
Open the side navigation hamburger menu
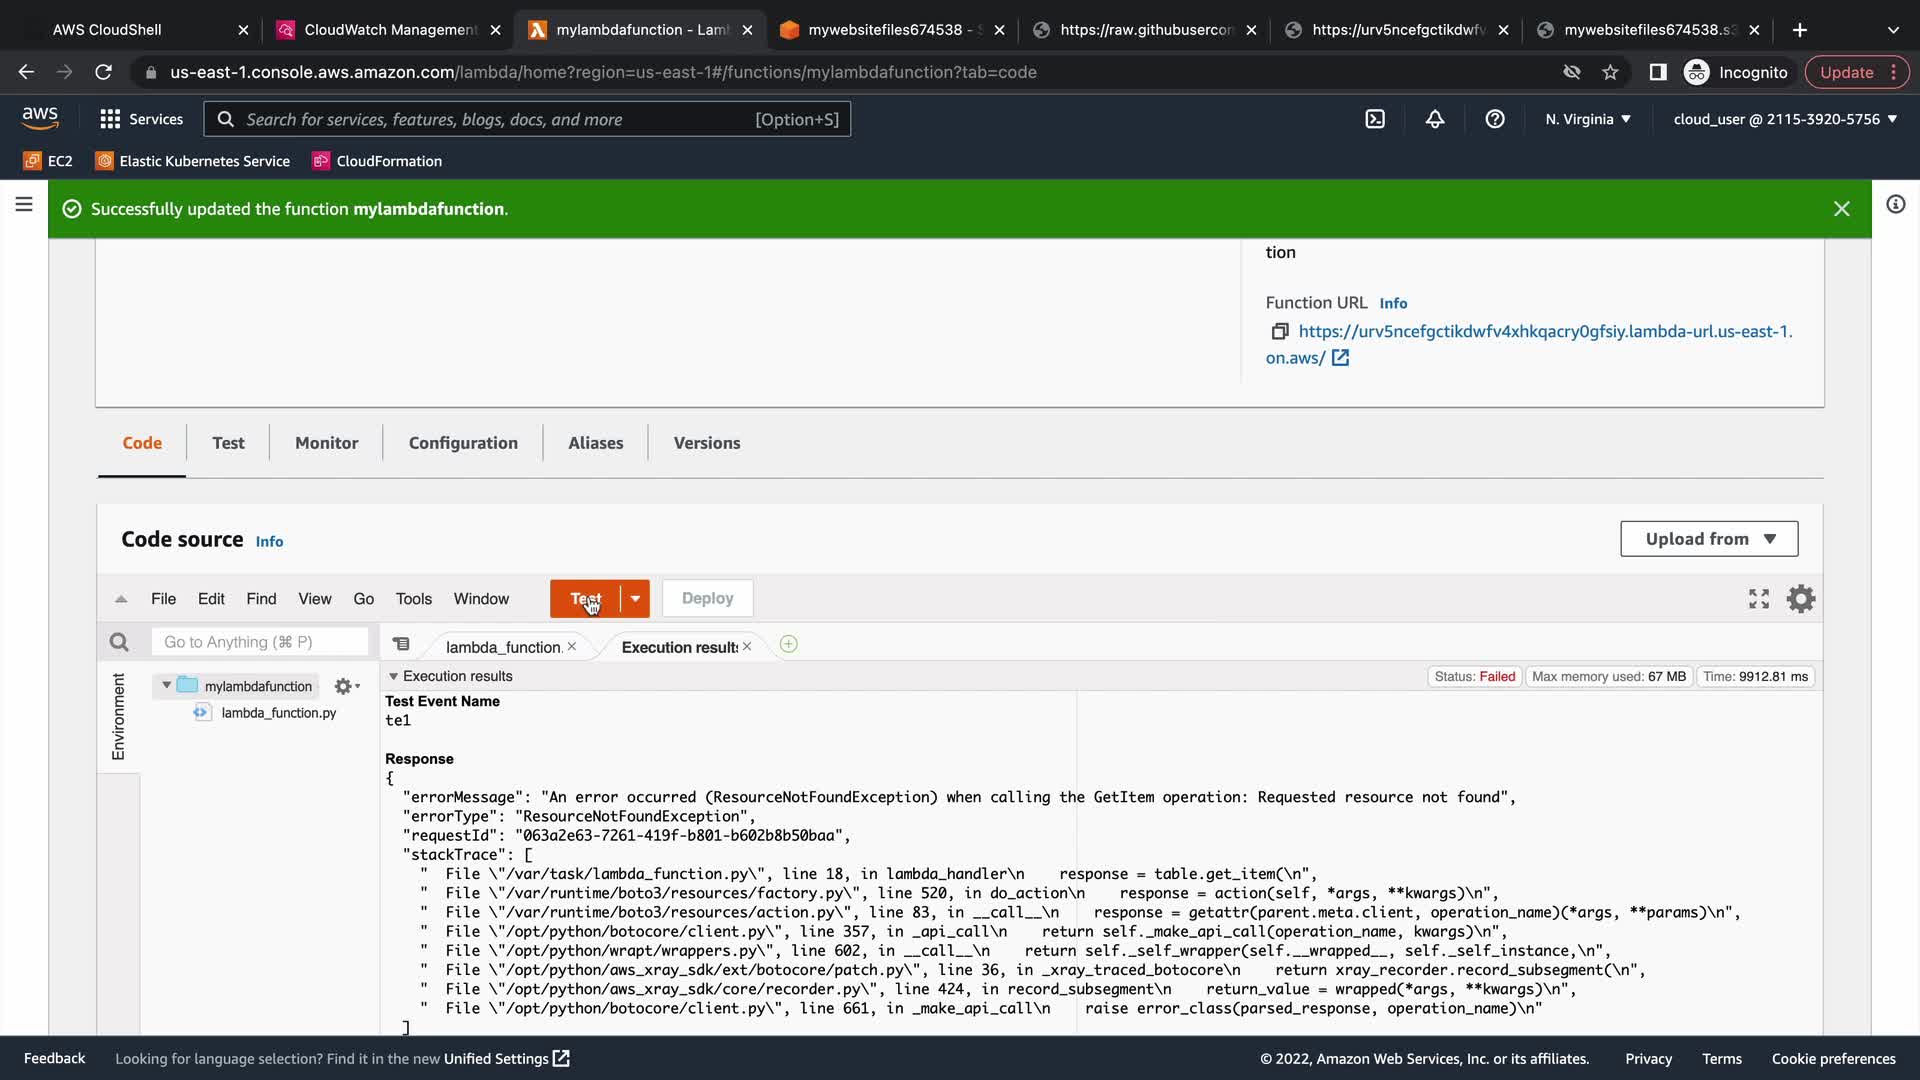tap(24, 205)
